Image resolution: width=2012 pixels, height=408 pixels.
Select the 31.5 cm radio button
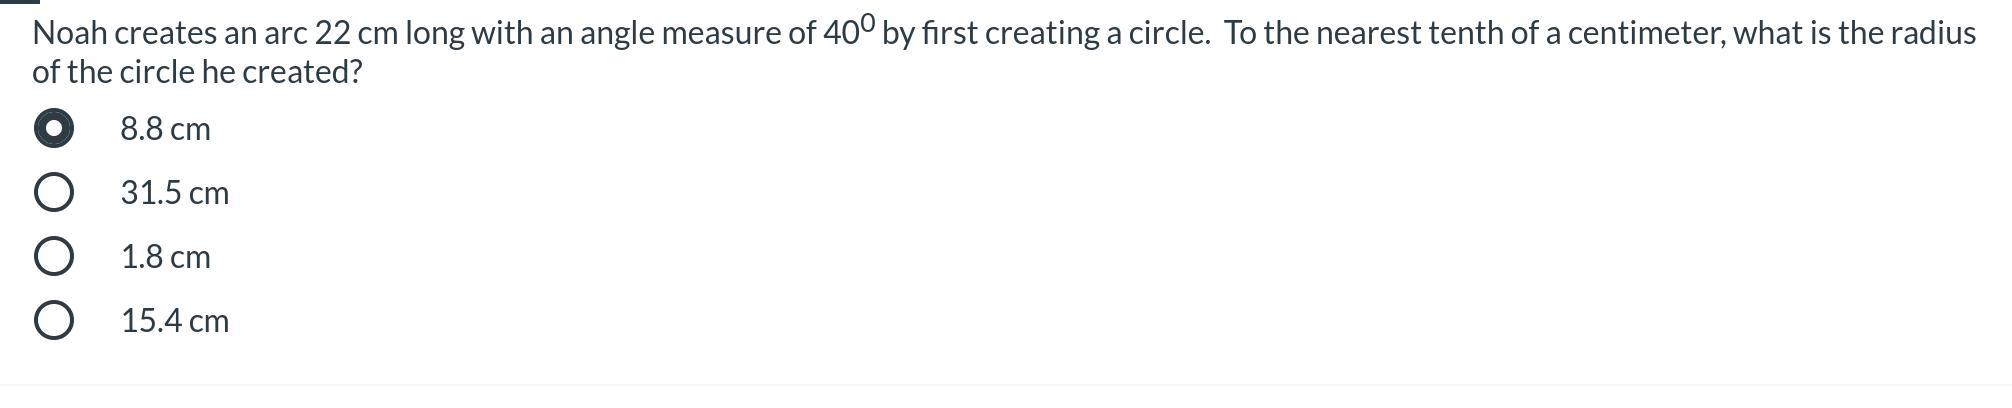tap(53, 193)
